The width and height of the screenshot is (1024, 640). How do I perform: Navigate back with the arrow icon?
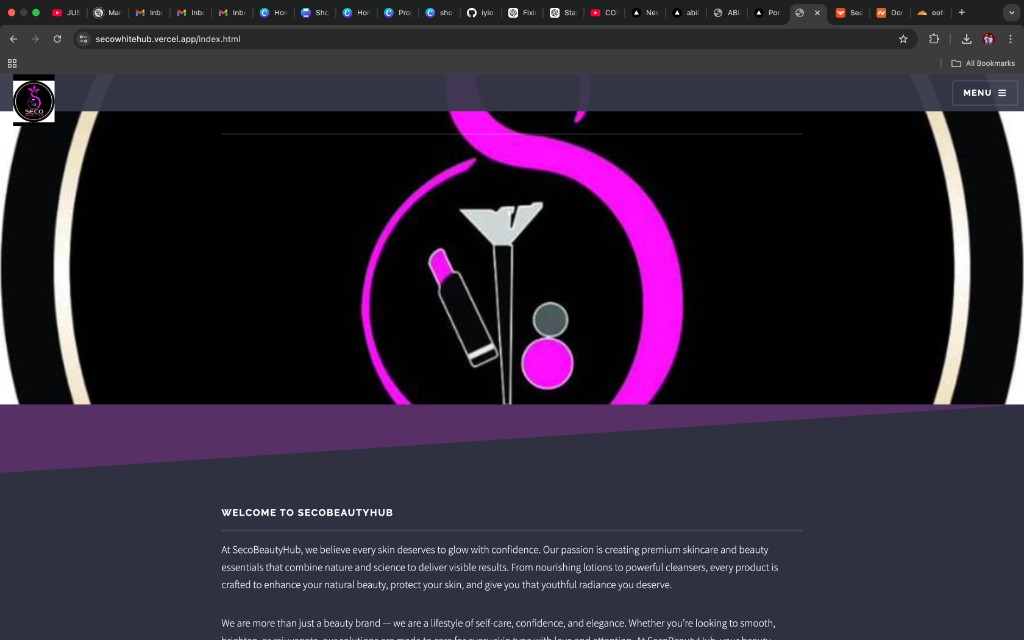[x=12, y=38]
